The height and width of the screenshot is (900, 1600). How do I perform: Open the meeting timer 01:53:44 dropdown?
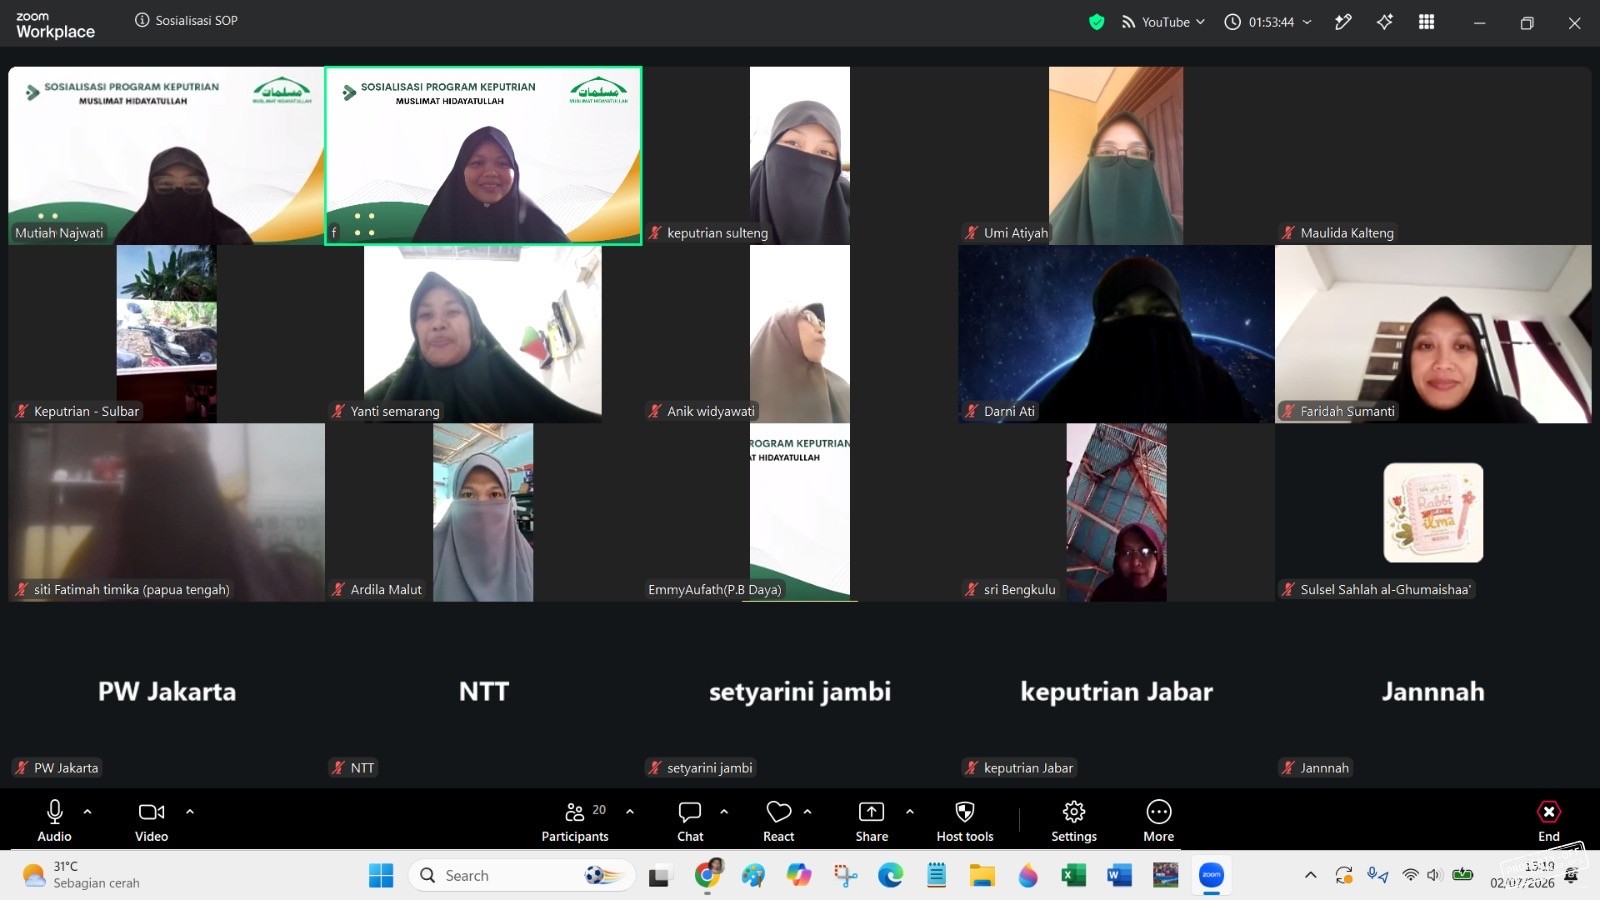pos(1268,22)
